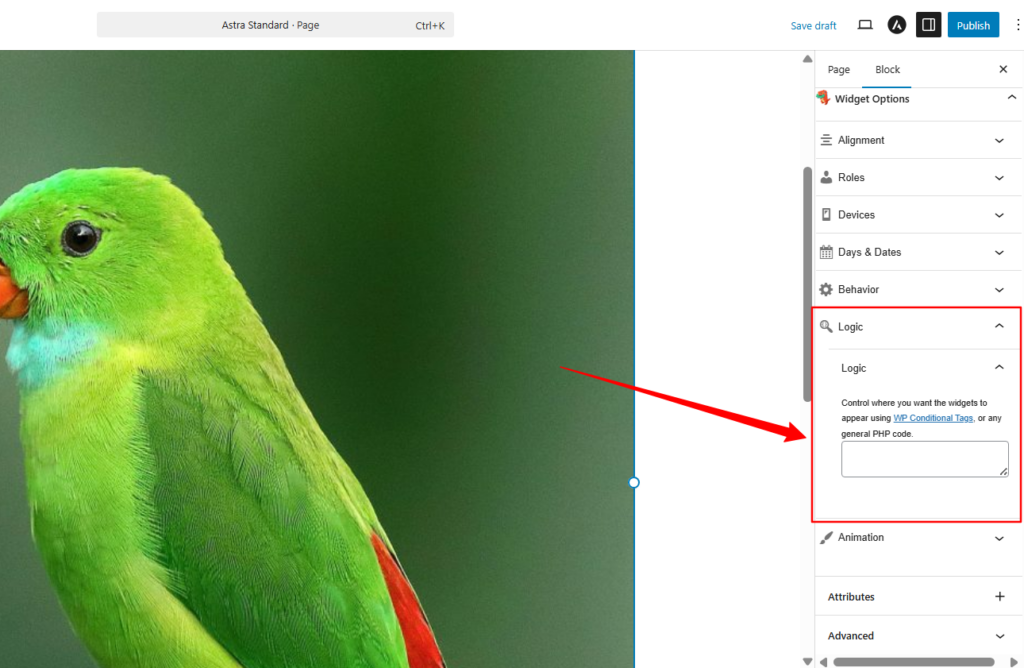
Task: Open the WP Conditional Tags link
Action: pos(933,418)
